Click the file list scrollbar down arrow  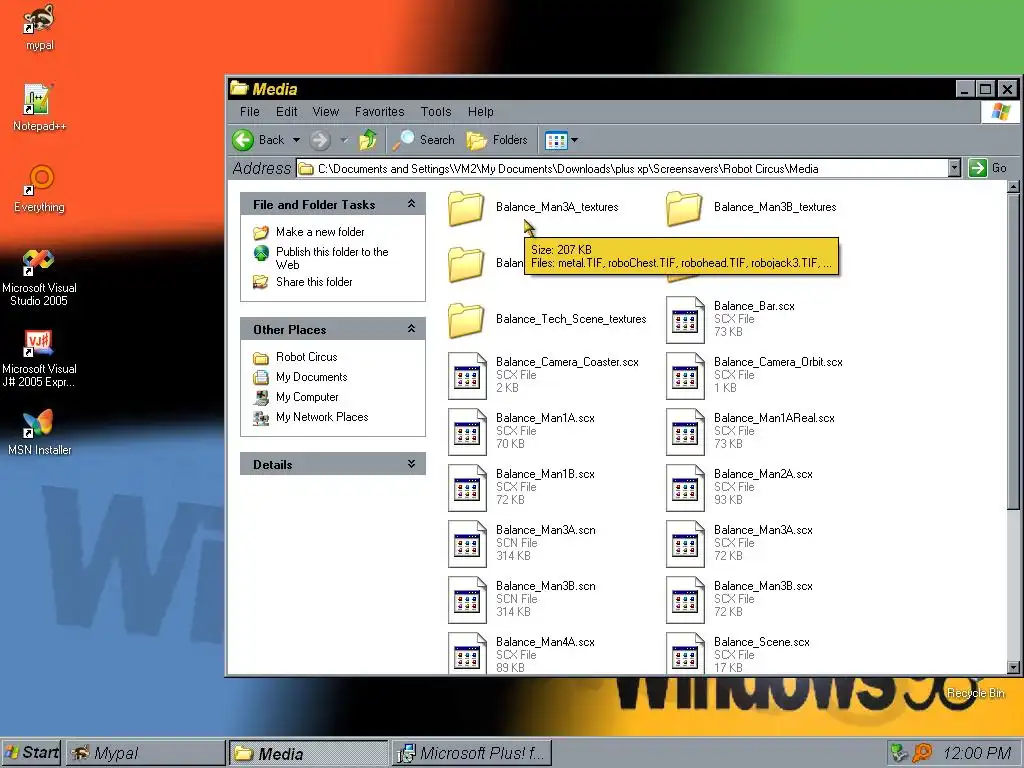tap(1013, 667)
